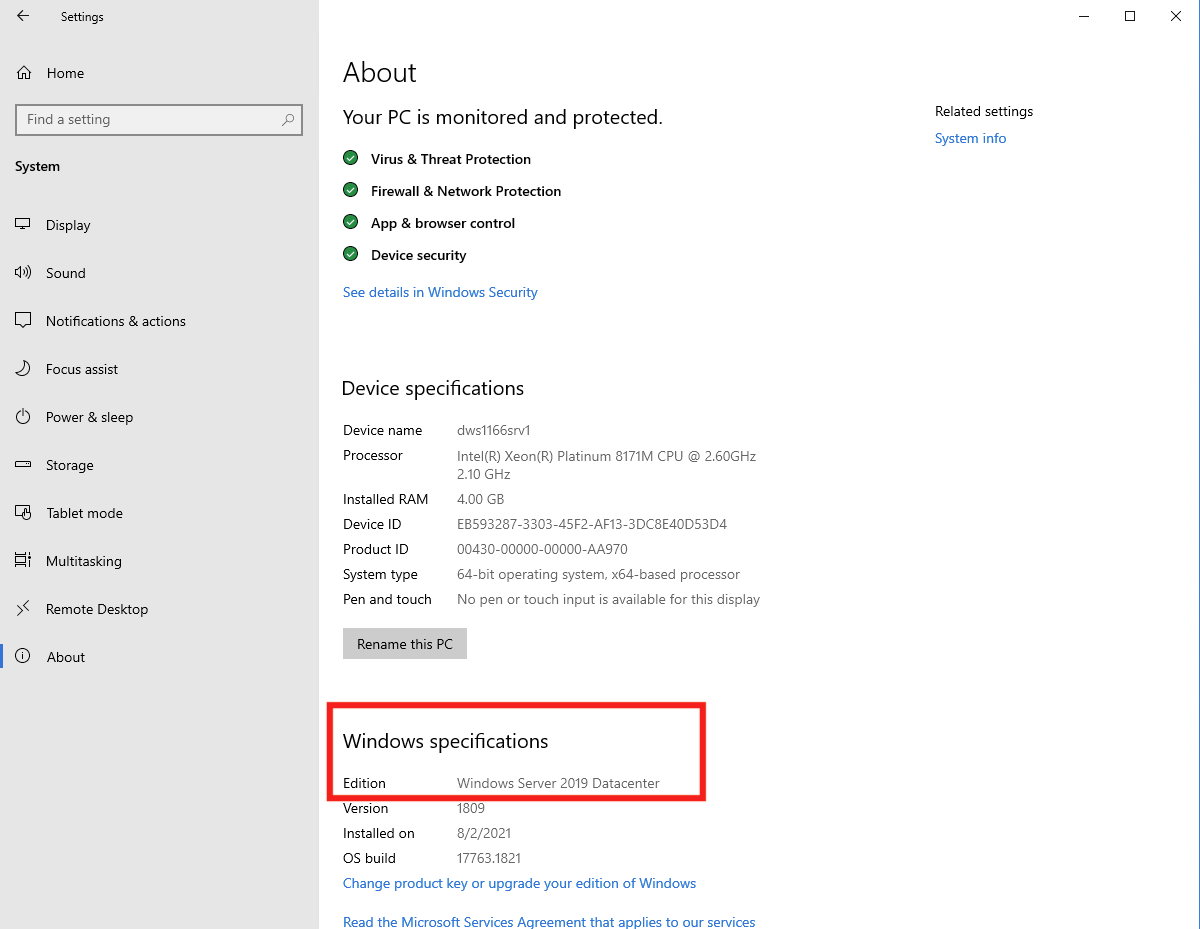This screenshot has width=1200, height=929.
Task: Click the Find a setting search box
Action: [x=159, y=120]
